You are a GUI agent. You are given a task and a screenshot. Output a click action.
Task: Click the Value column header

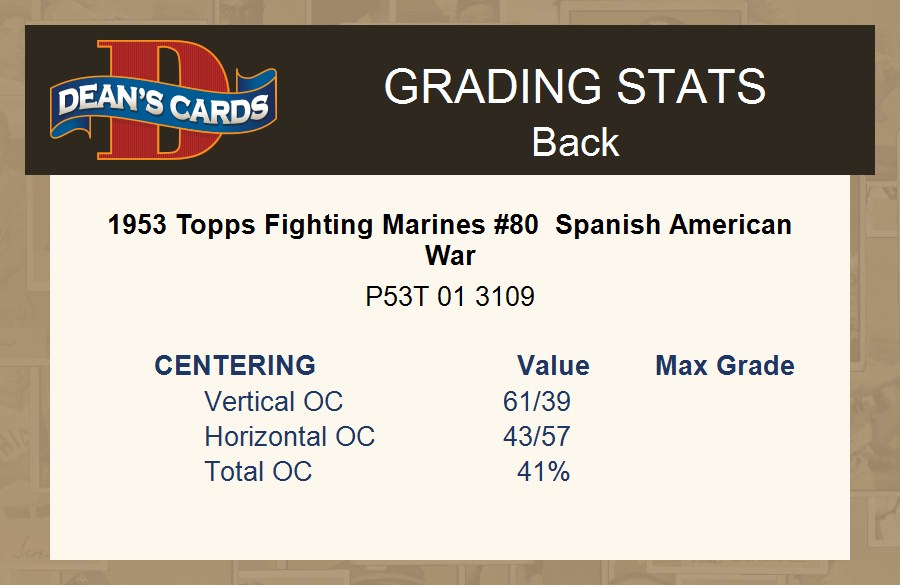(553, 365)
